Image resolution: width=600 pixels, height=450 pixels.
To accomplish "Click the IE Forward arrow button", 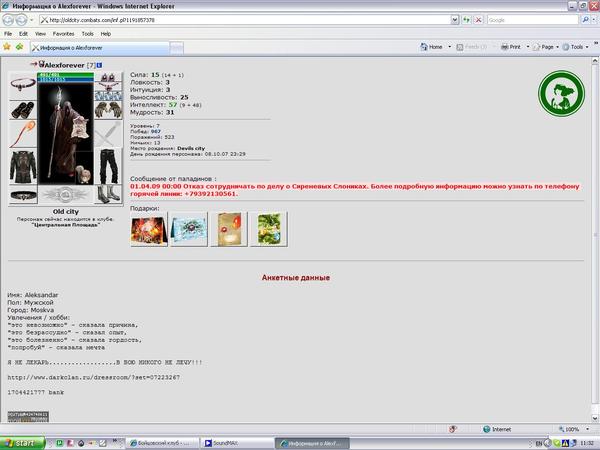I will 21,20.
